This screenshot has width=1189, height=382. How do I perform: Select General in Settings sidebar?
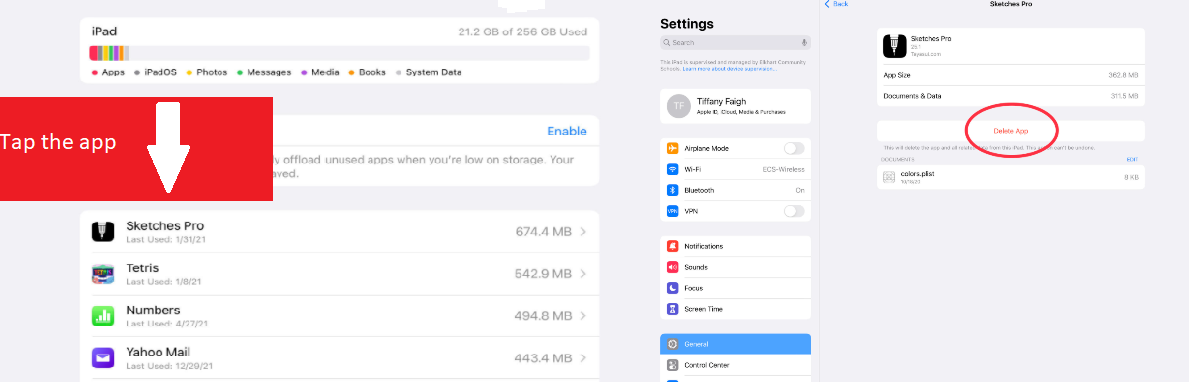(x=736, y=344)
